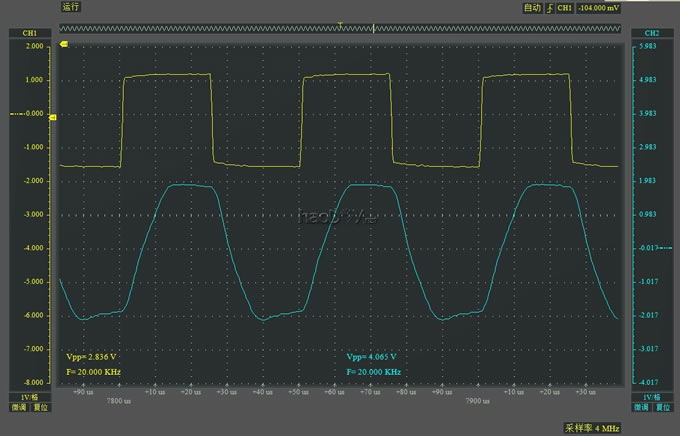Click the yellow trigger position marker in overview
The image size is (680, 436).
tap(341, 24)
